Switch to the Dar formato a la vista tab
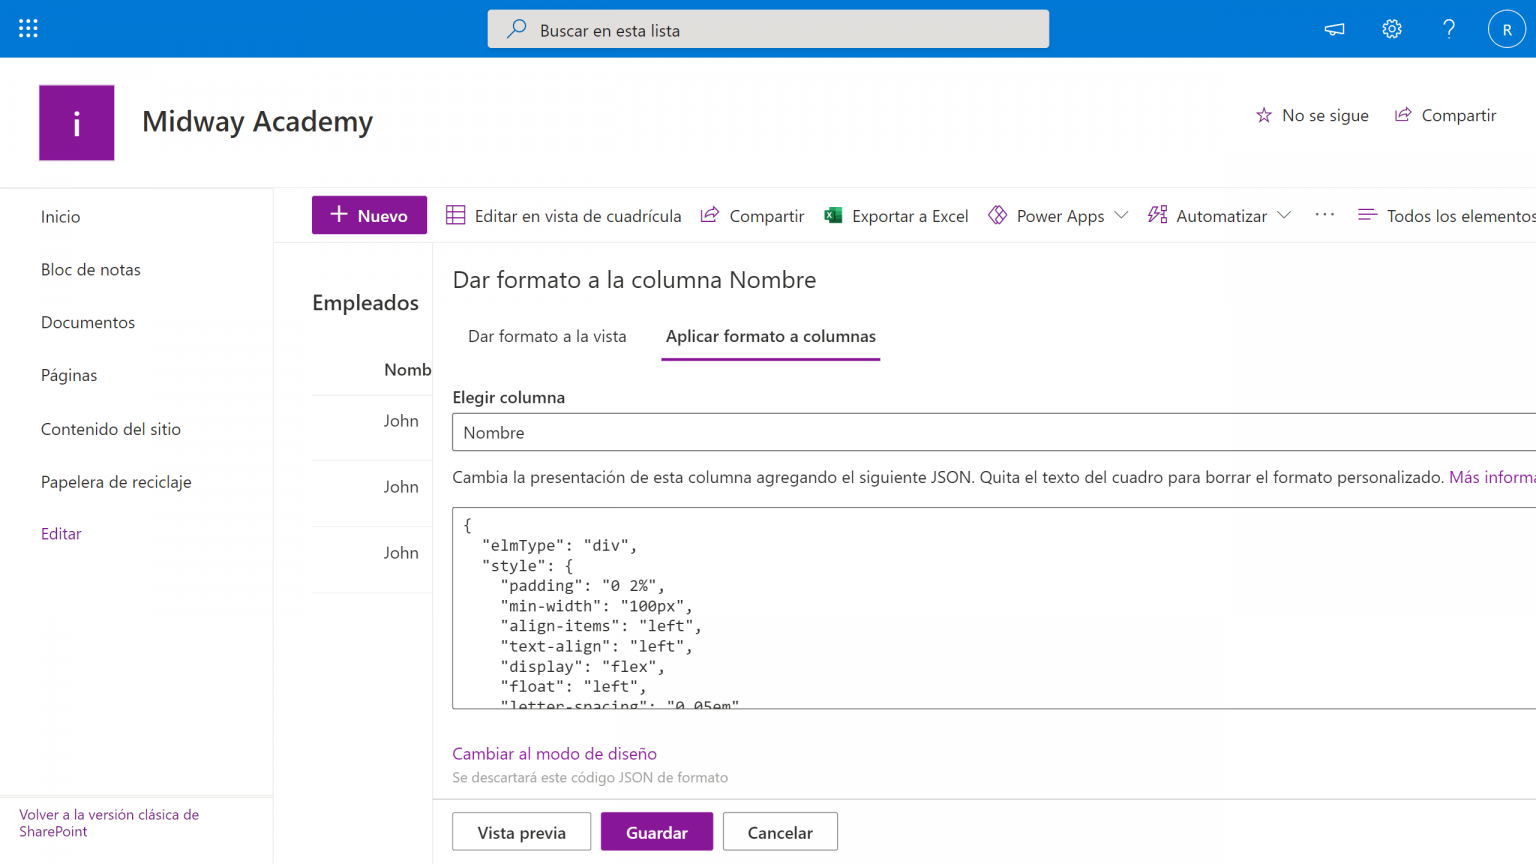This screenshot has height=864, width=1536. click(x=547, y=336)
